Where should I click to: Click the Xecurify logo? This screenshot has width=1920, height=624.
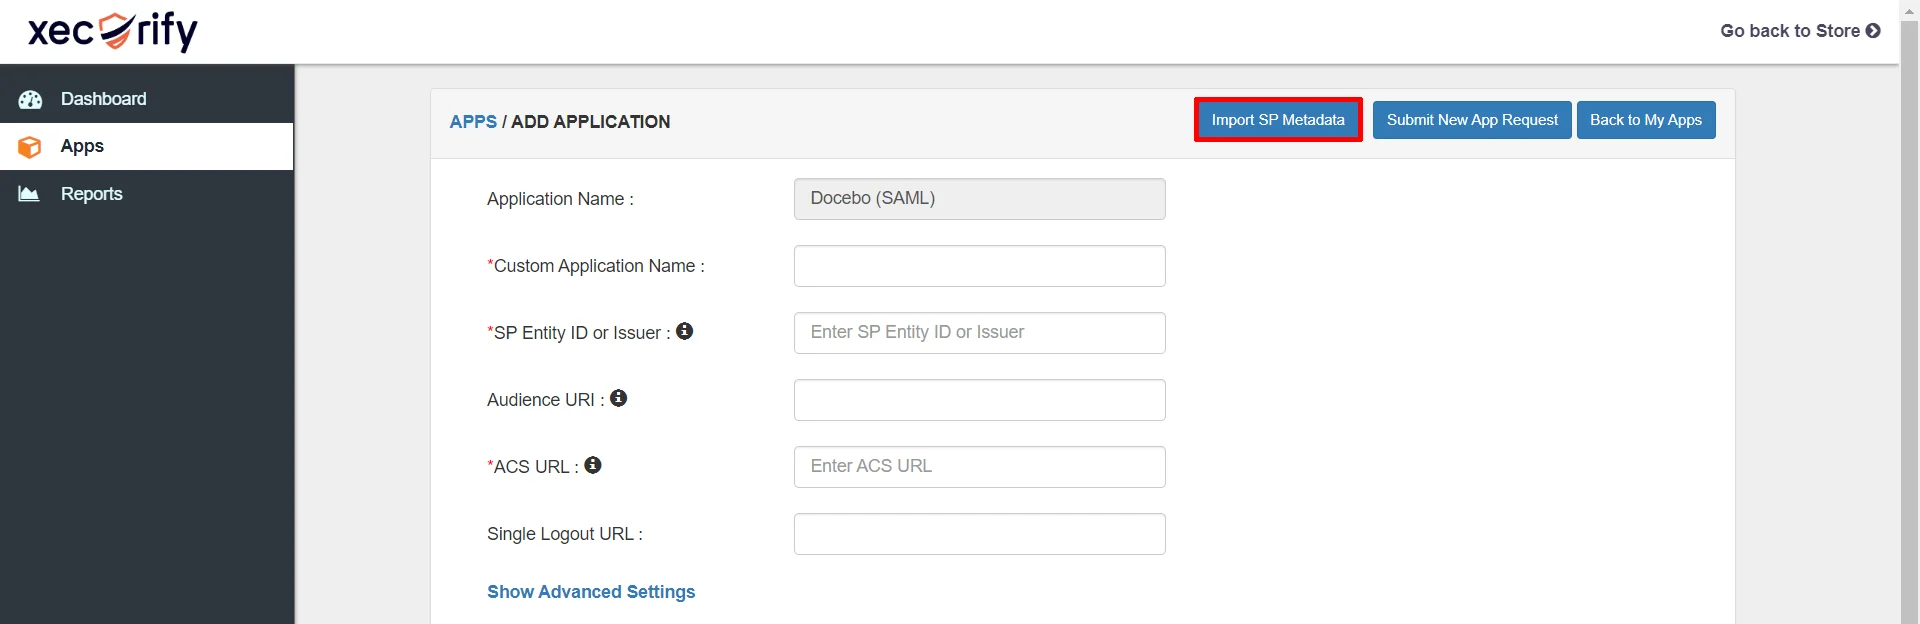pyautogui.click(x=113, y=31)
